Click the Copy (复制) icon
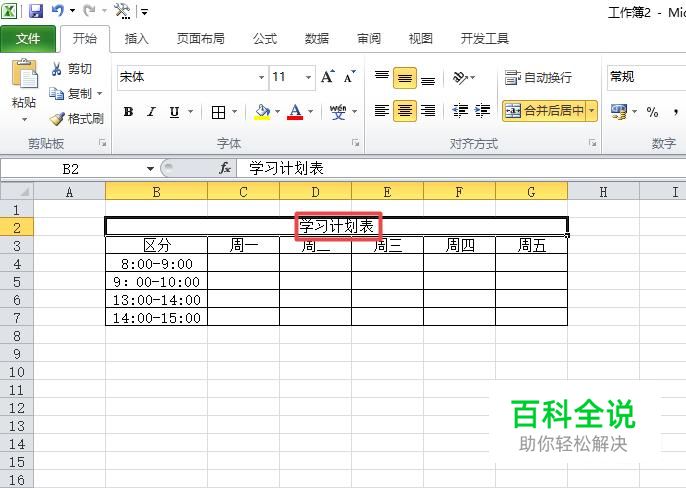The width and height of the screenshot is (686, 488). click(x=56, y=93)
